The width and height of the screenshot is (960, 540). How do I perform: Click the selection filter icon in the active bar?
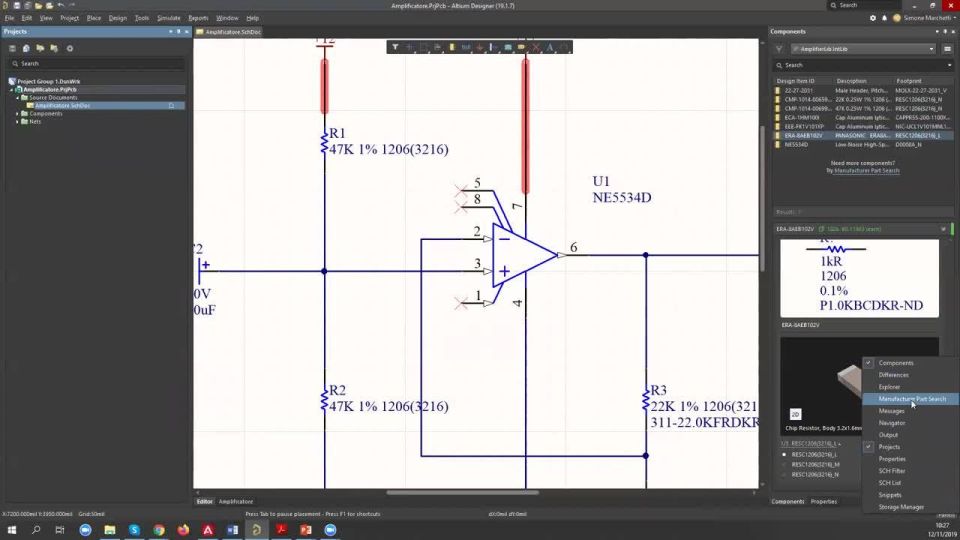click(395, 47)
